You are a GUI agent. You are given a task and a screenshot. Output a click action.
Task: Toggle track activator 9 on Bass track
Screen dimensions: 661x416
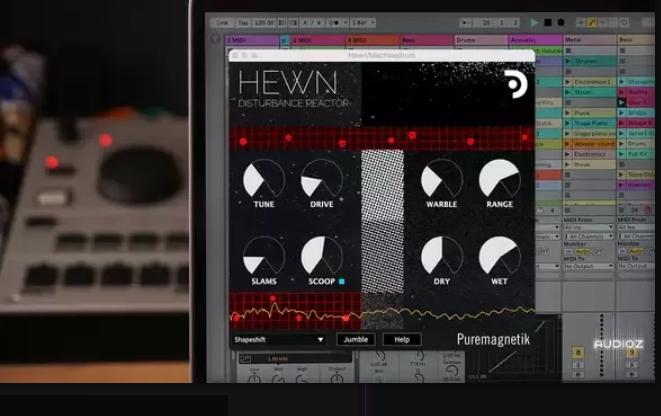632,352
